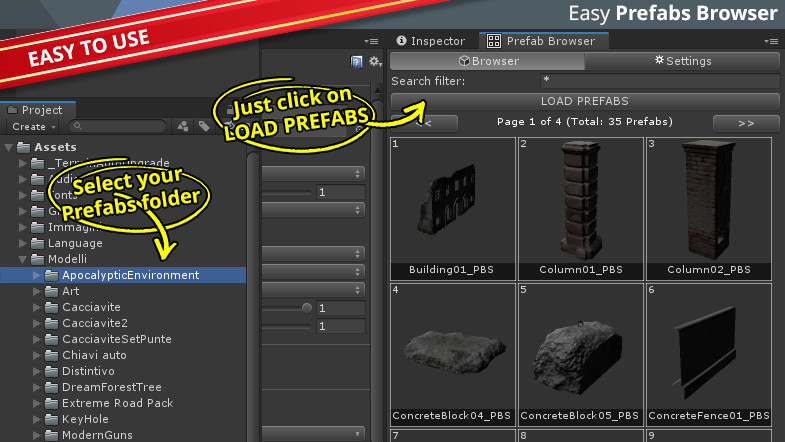
Task: Open the Create dropdown menu
Action: click(x=34, y=127)
